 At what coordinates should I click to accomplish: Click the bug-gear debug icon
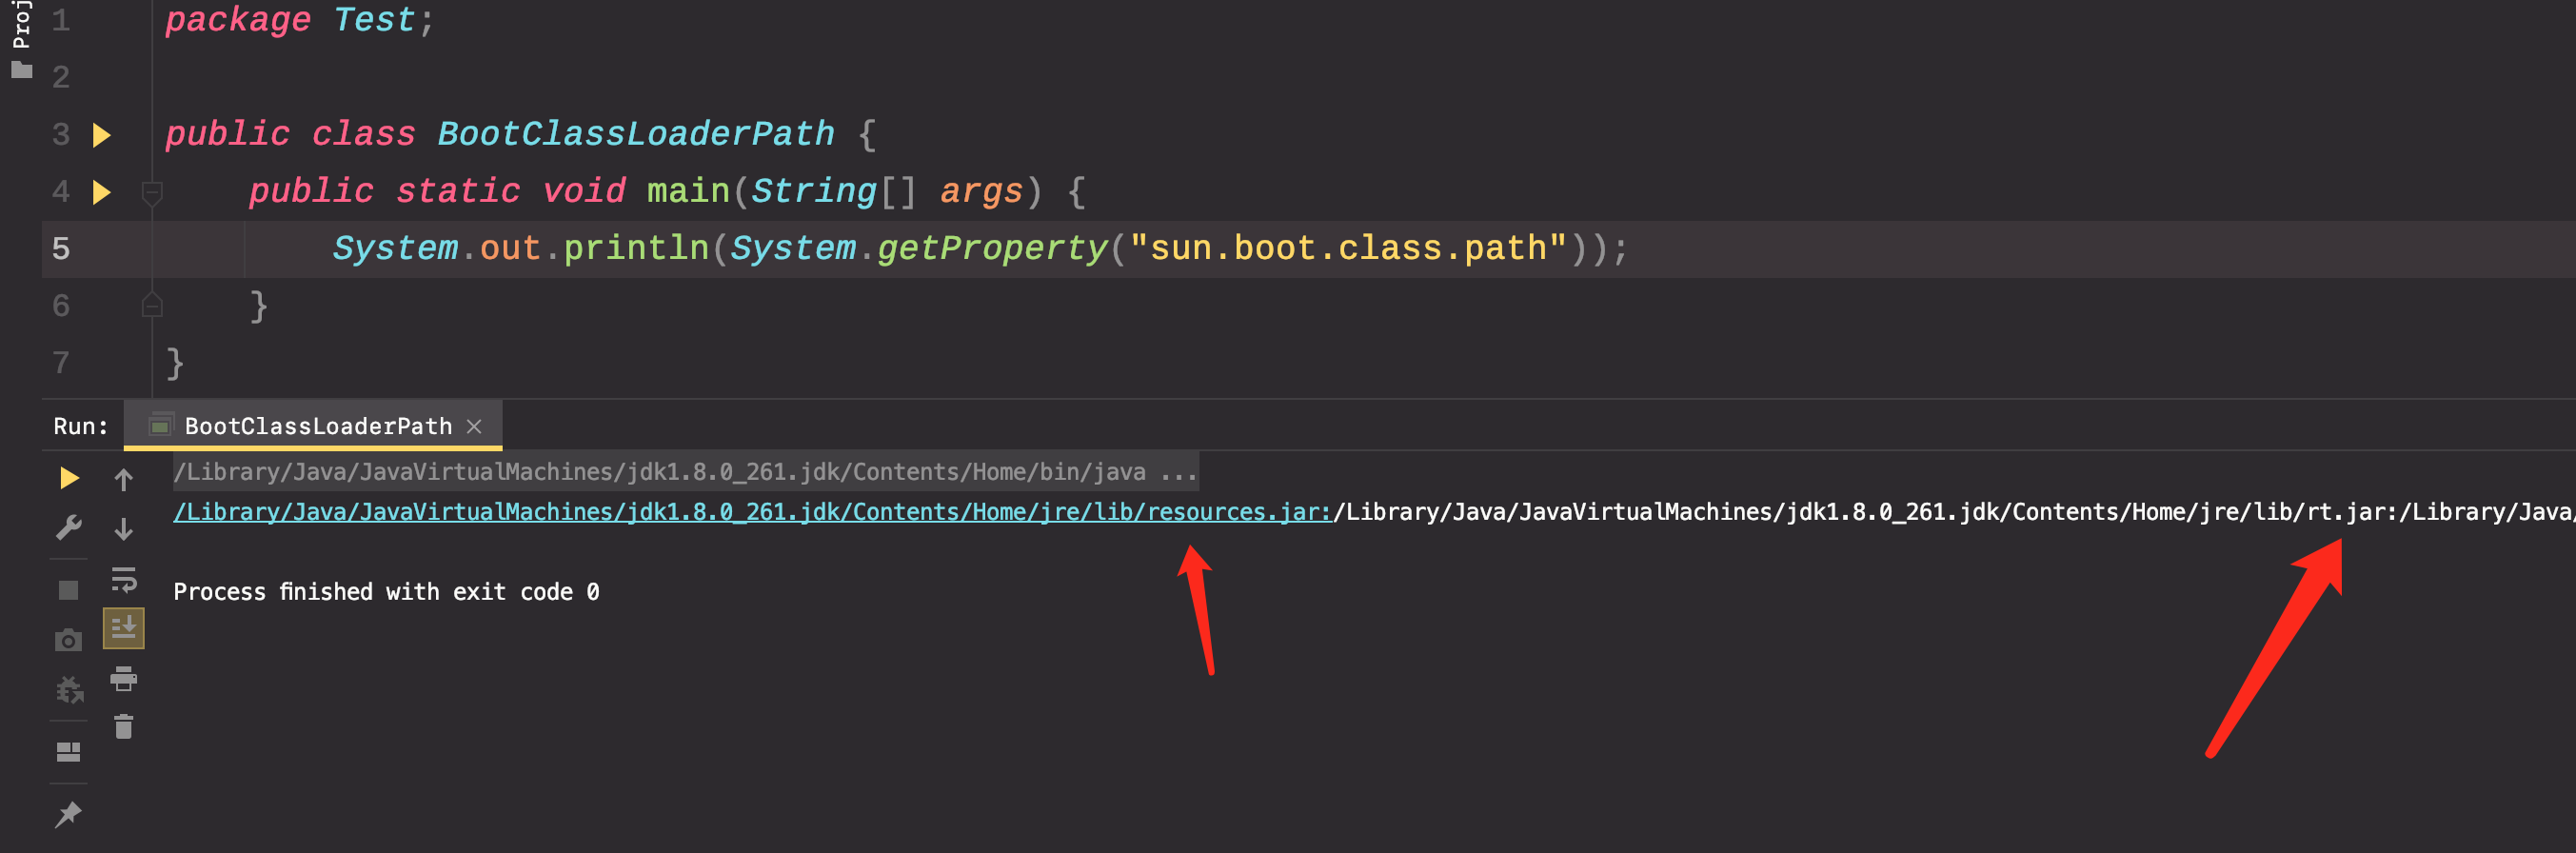point(69,690)
